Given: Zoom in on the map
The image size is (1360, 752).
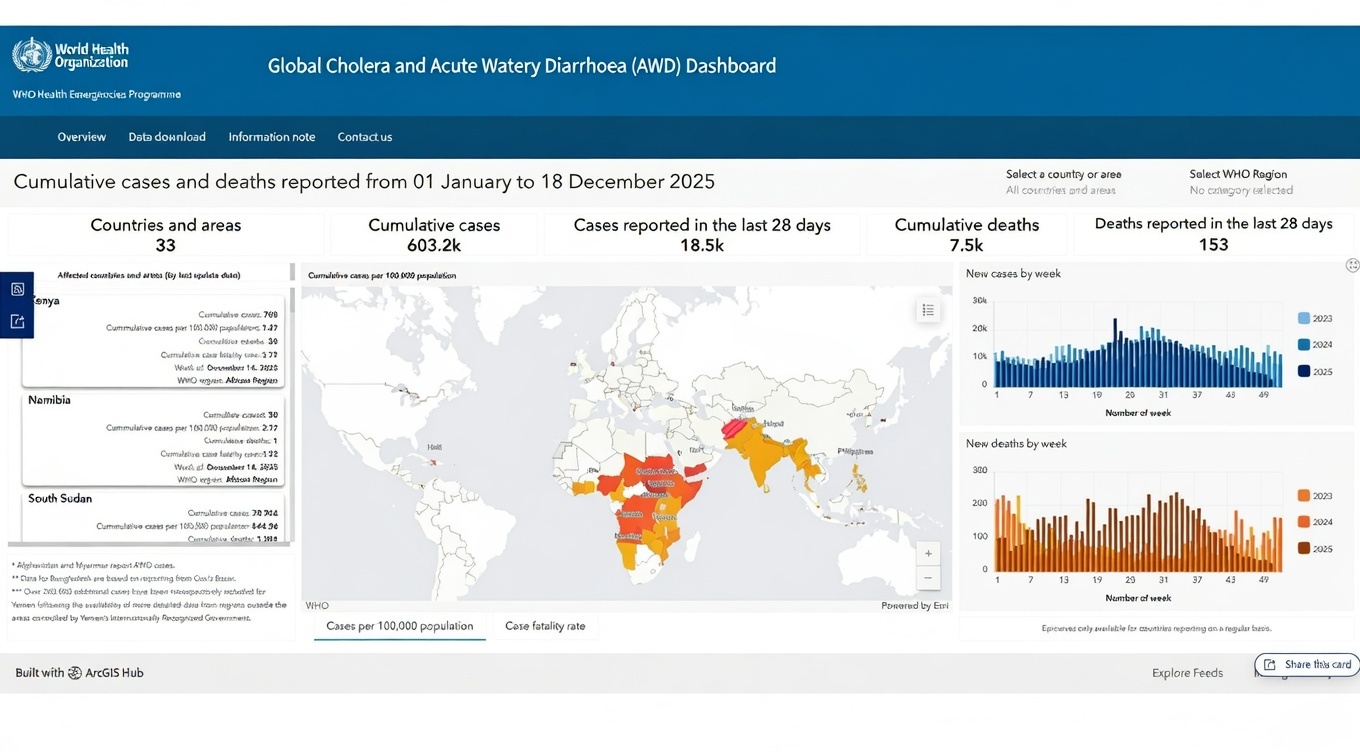Looking at the screenshot, I should (928, 554).
